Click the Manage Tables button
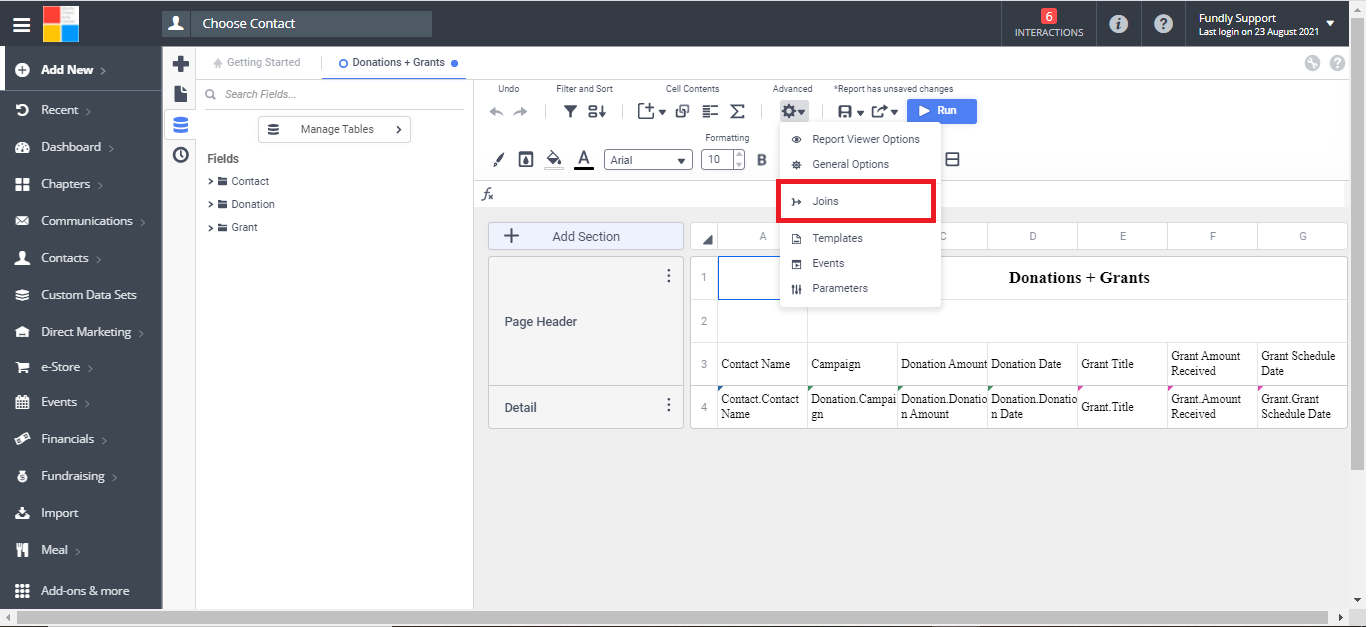Viewport: 1368px width, 627px height. pos(334,130)
